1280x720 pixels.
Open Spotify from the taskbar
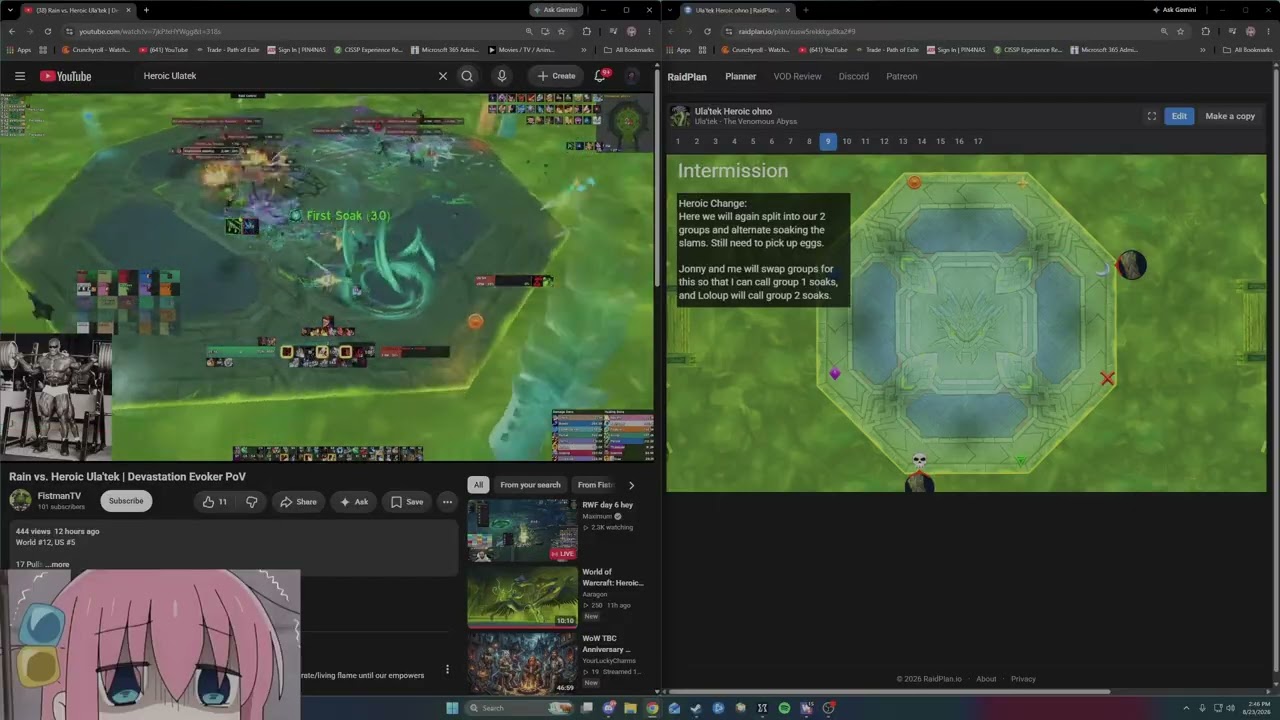[x=784, y=708]
